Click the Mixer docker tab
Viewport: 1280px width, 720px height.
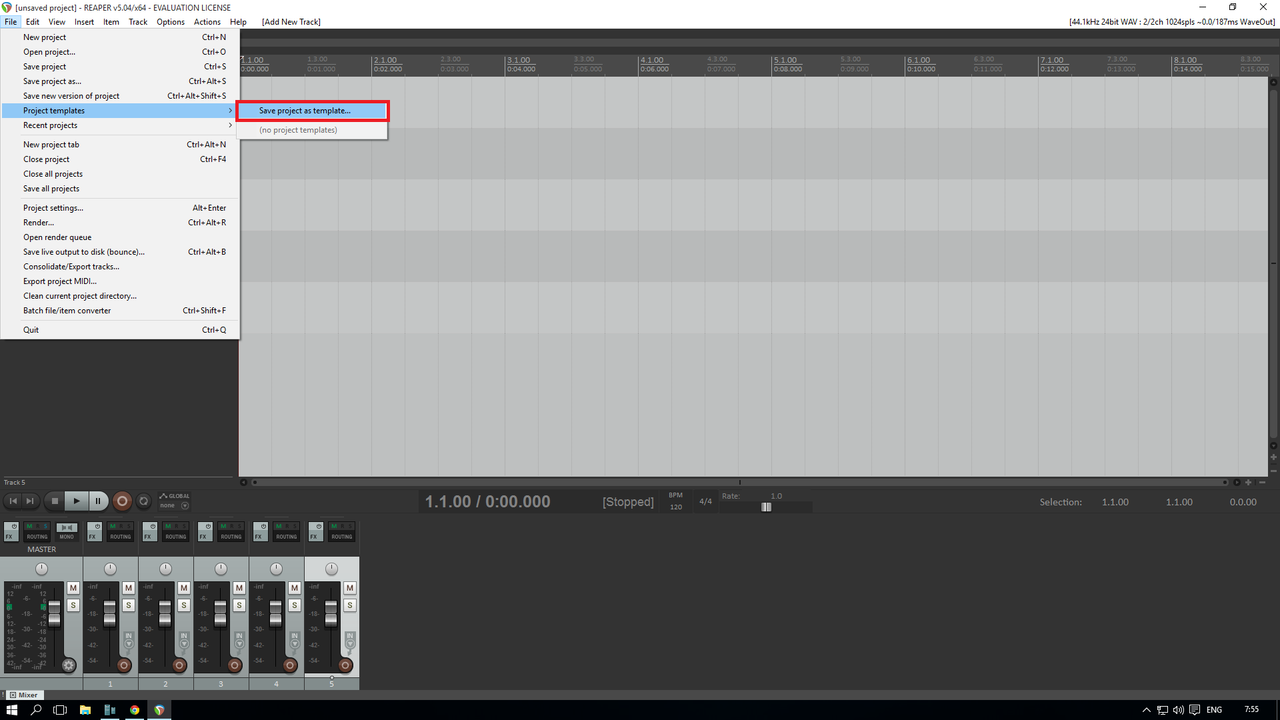pos(24,695)
